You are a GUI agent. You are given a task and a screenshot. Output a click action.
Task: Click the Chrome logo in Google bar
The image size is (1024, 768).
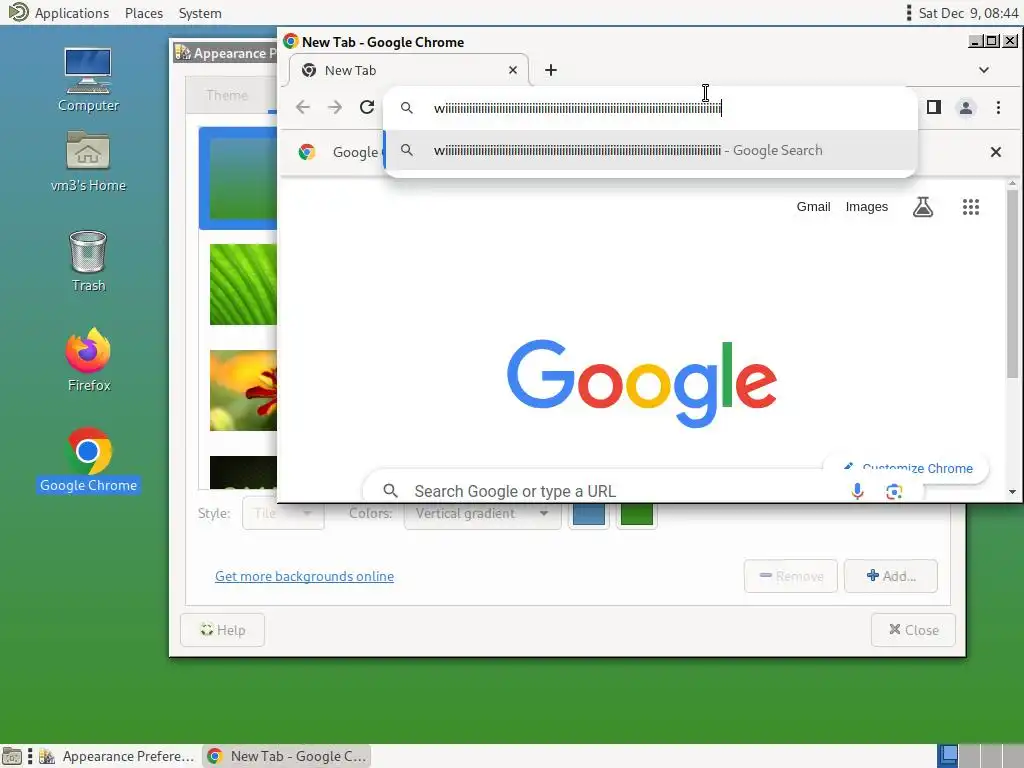click(306, 152)
